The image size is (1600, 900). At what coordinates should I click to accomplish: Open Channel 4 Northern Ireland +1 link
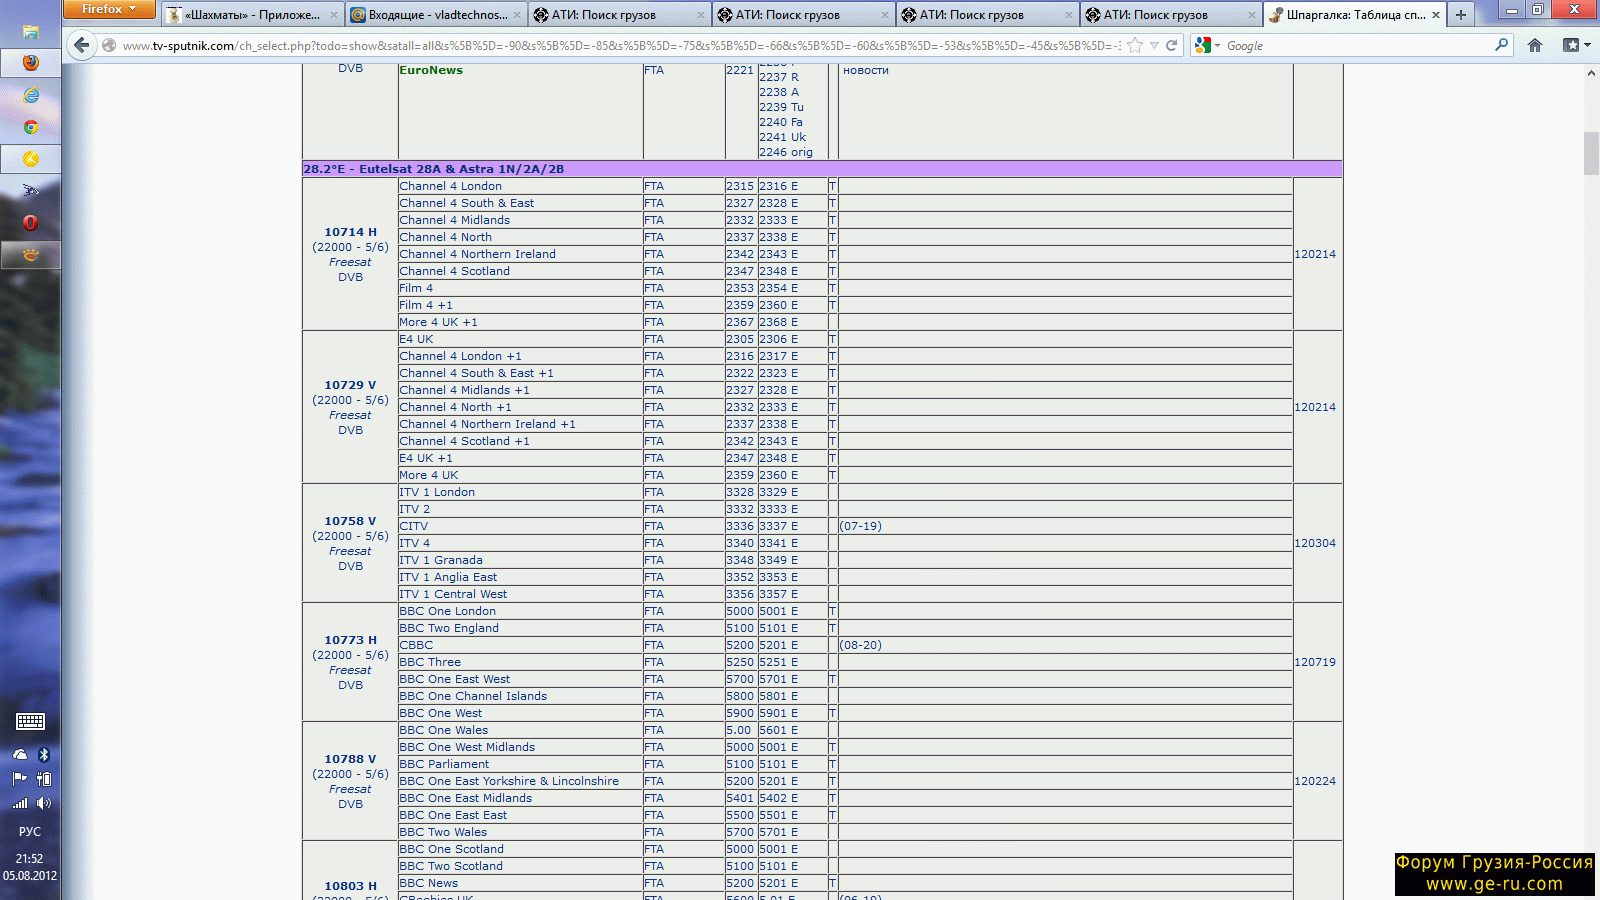coord(487,424)
